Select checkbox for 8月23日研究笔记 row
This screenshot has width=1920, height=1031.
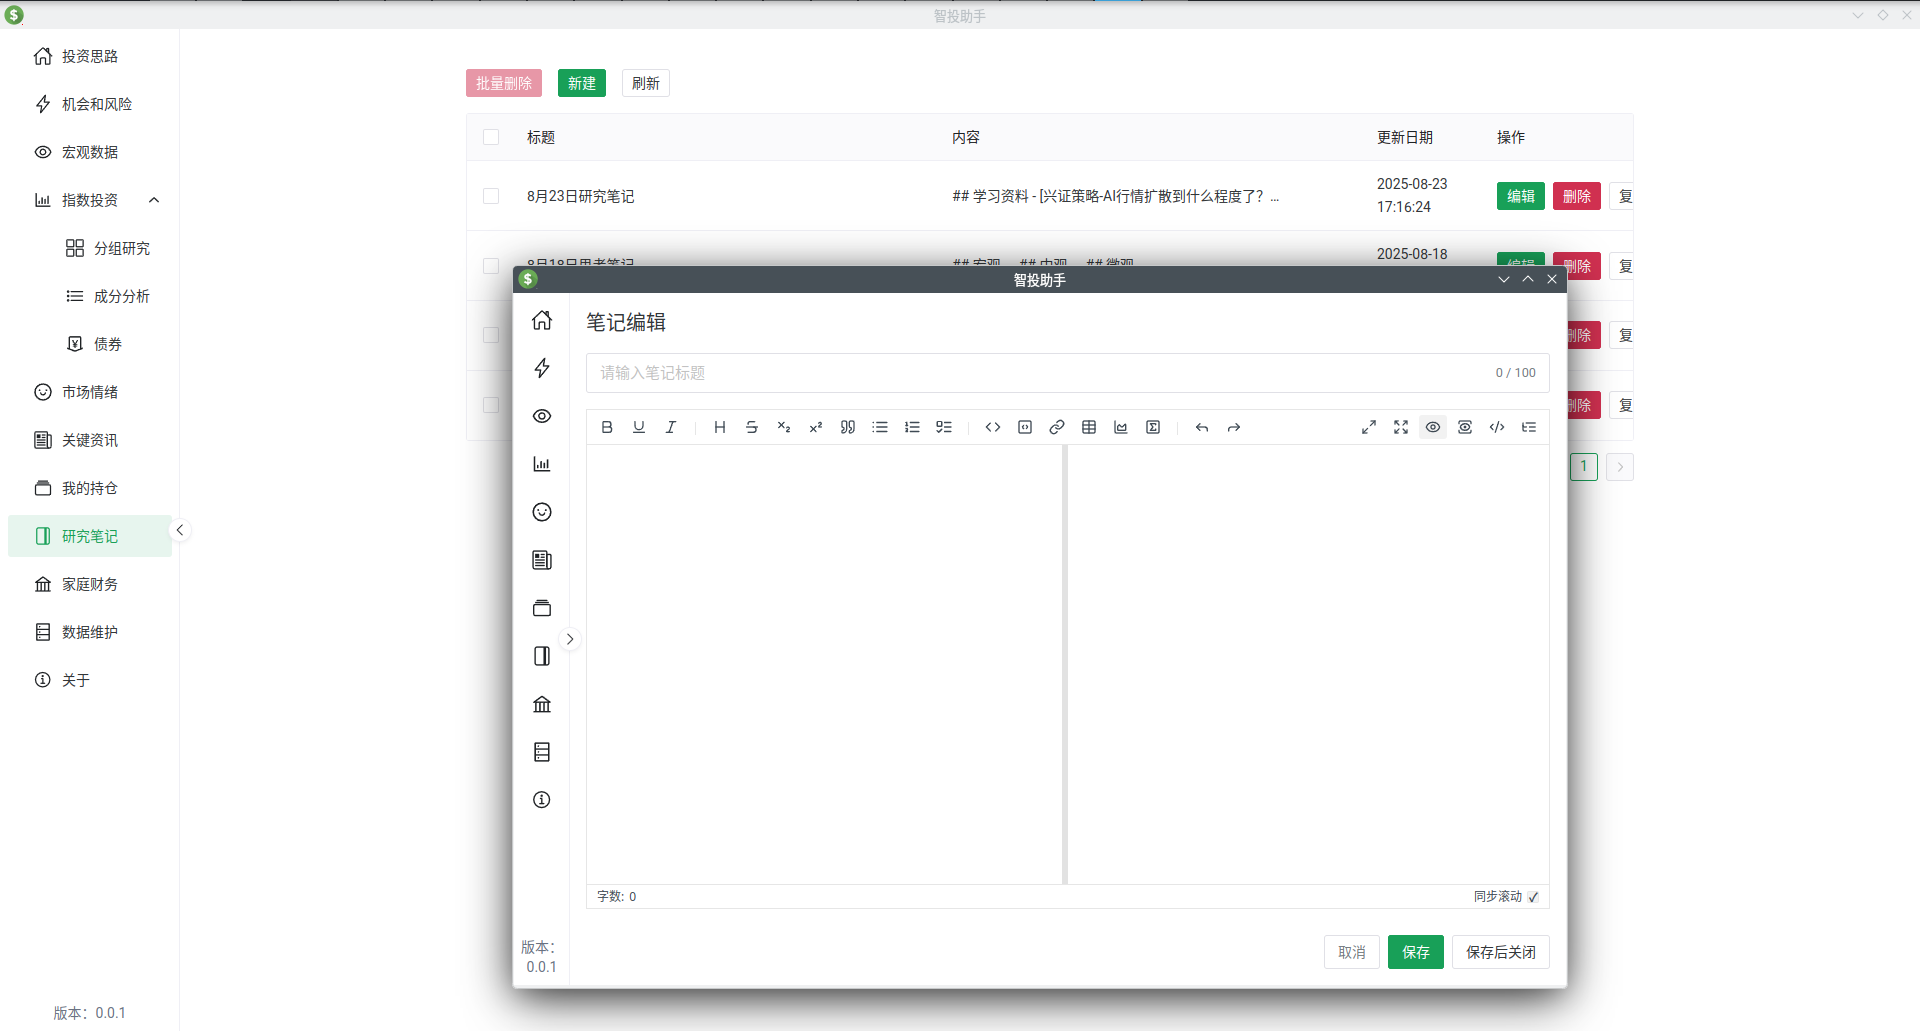pos(491,196)
